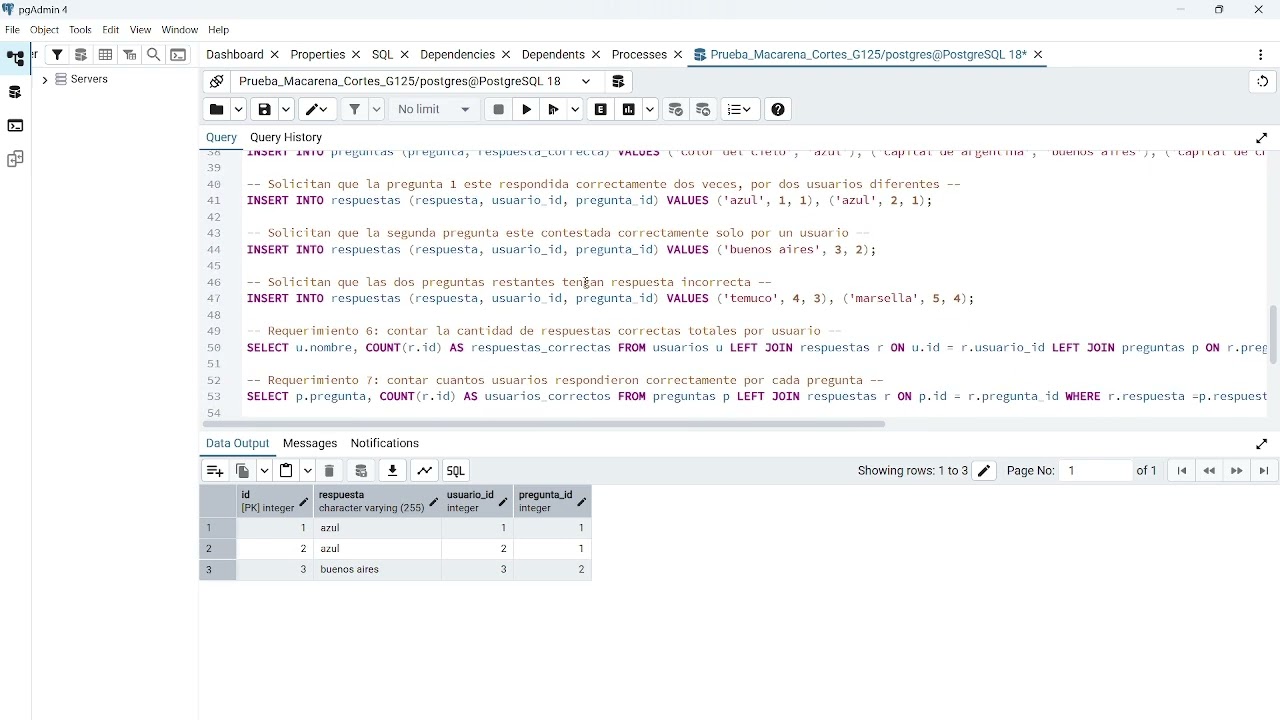Click the connection status icon
The height and width of the screenshot is (720, 1280).
click(x=216, y=82)
